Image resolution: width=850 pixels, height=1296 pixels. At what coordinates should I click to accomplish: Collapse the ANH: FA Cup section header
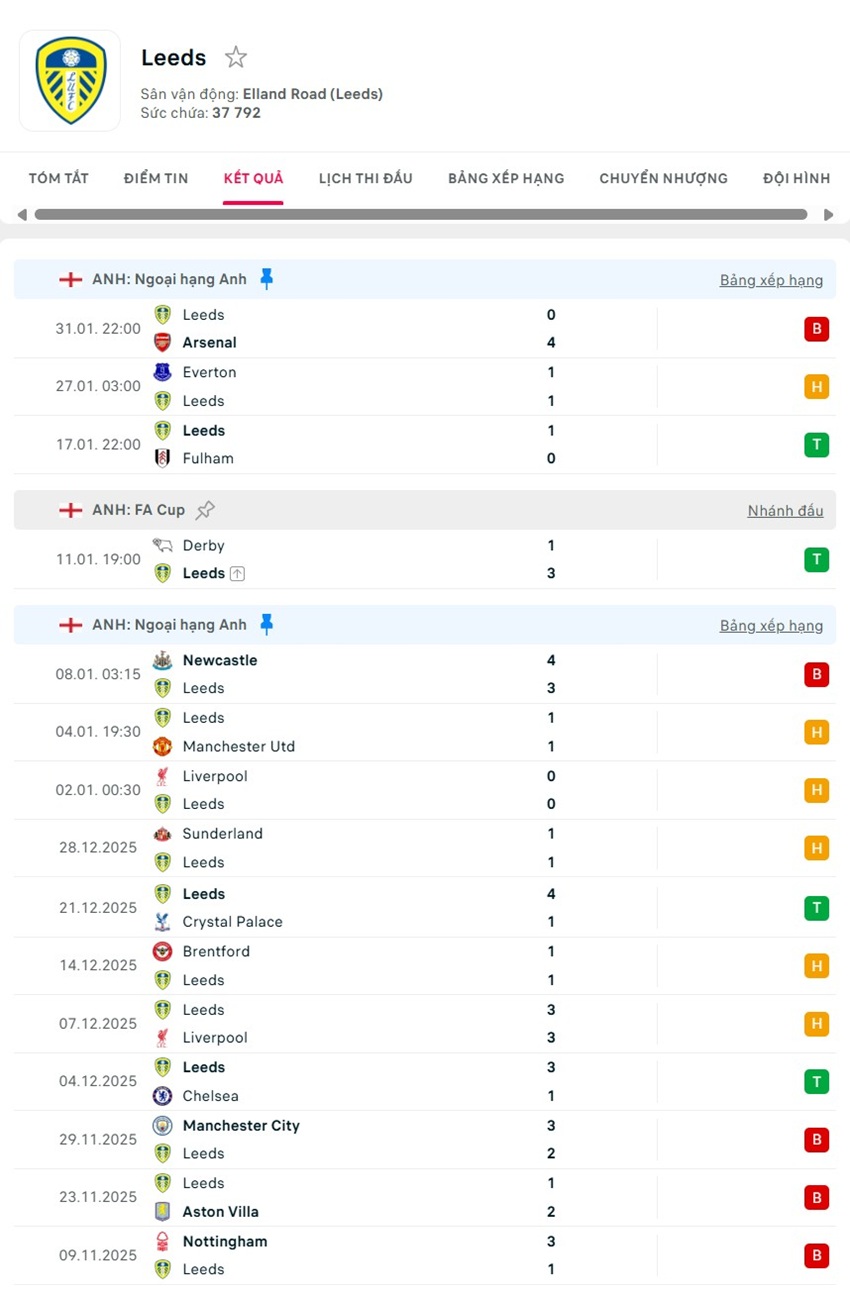(137, 510)
